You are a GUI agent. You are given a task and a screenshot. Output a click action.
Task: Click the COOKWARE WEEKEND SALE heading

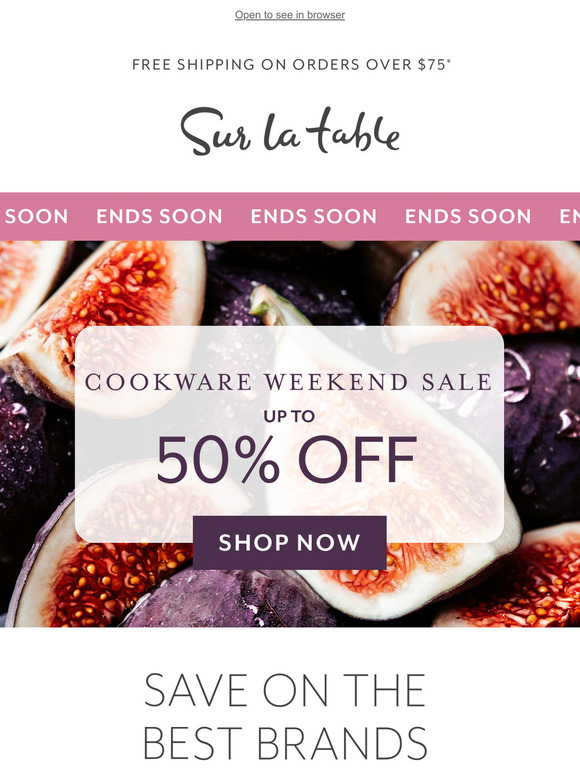tap(289, 382)
